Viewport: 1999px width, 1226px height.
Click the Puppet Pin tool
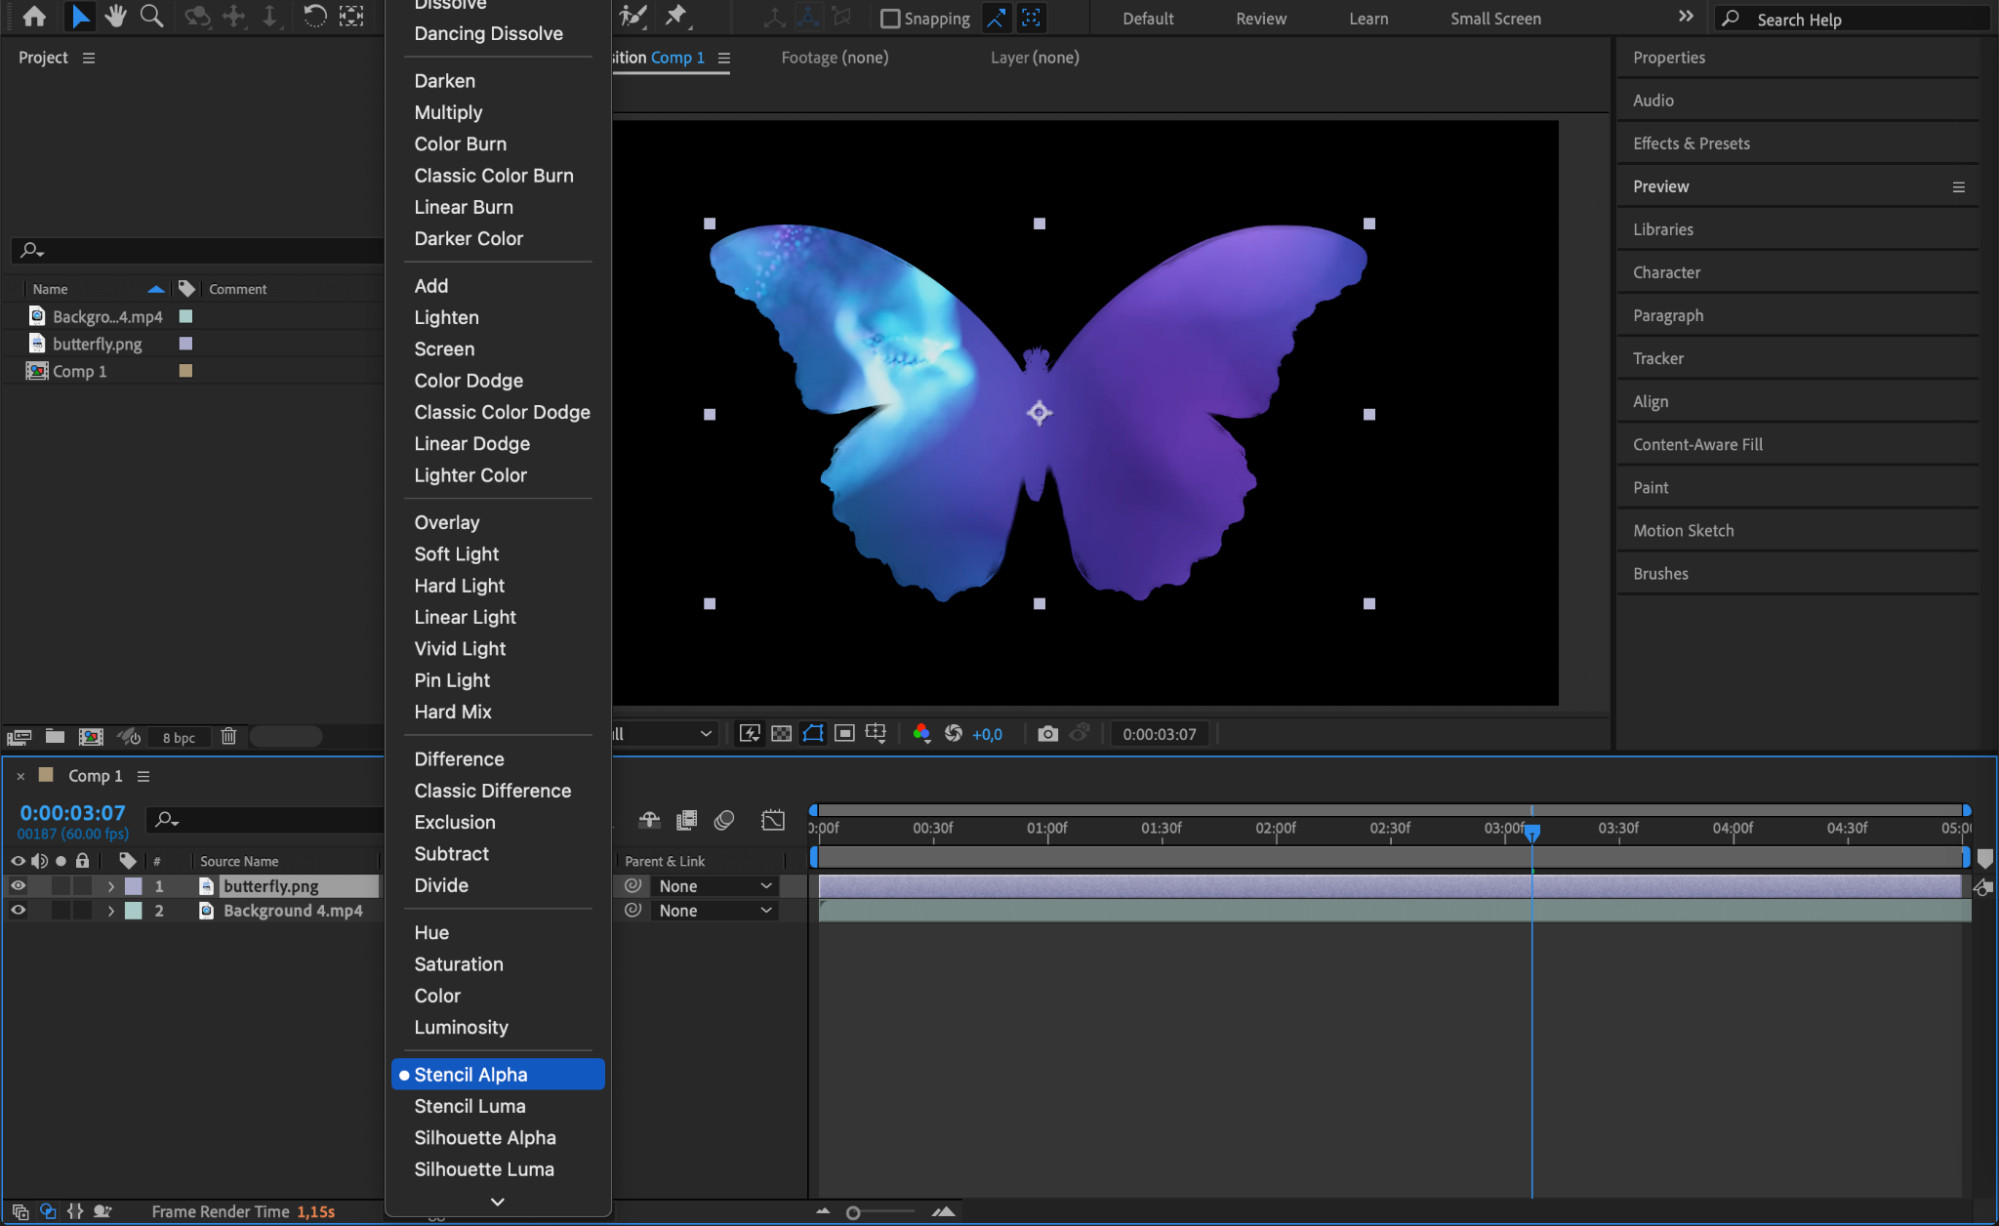[x=677, y=17]
